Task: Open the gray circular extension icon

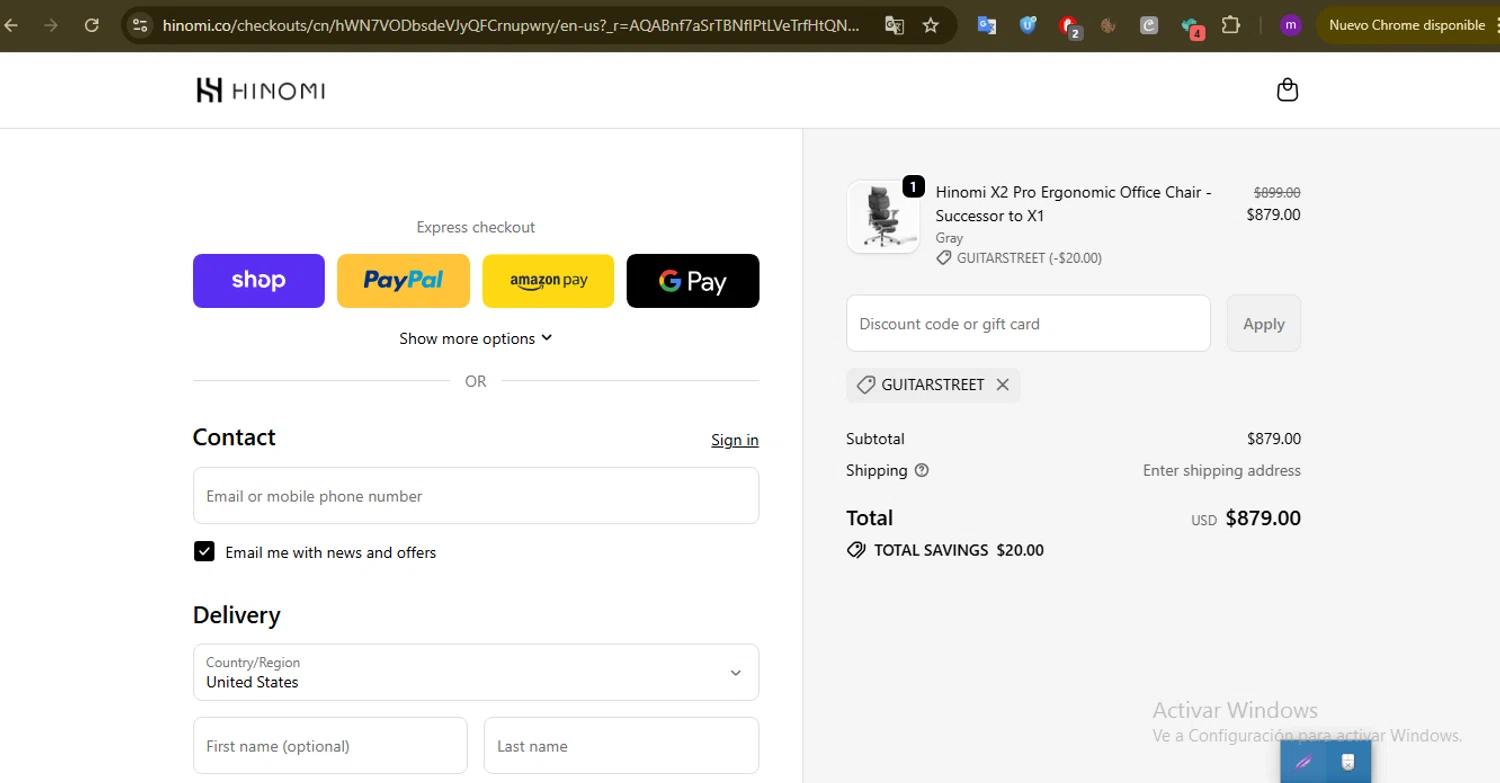Action: (1149, 25)
